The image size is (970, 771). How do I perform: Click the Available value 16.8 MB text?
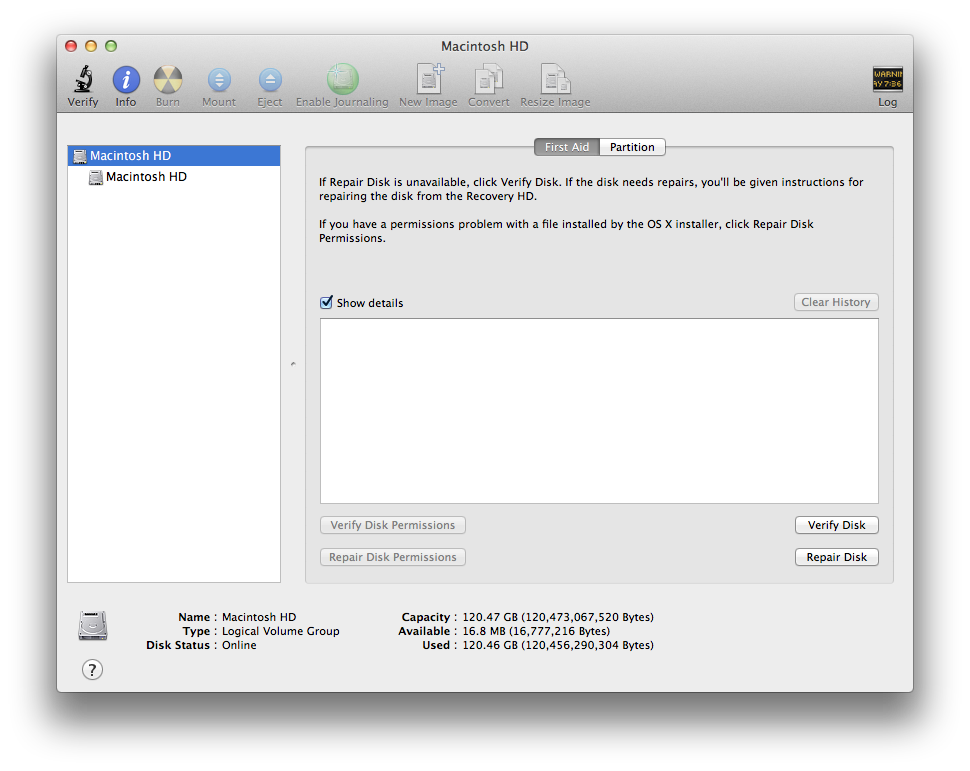(536, 631)
